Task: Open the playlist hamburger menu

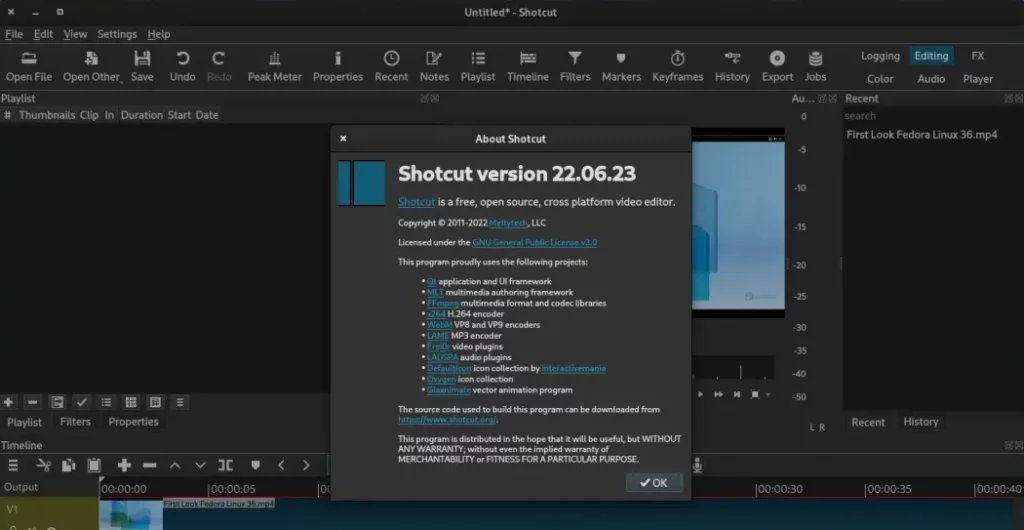Action: pyautogui.click(x=180, y=402)
